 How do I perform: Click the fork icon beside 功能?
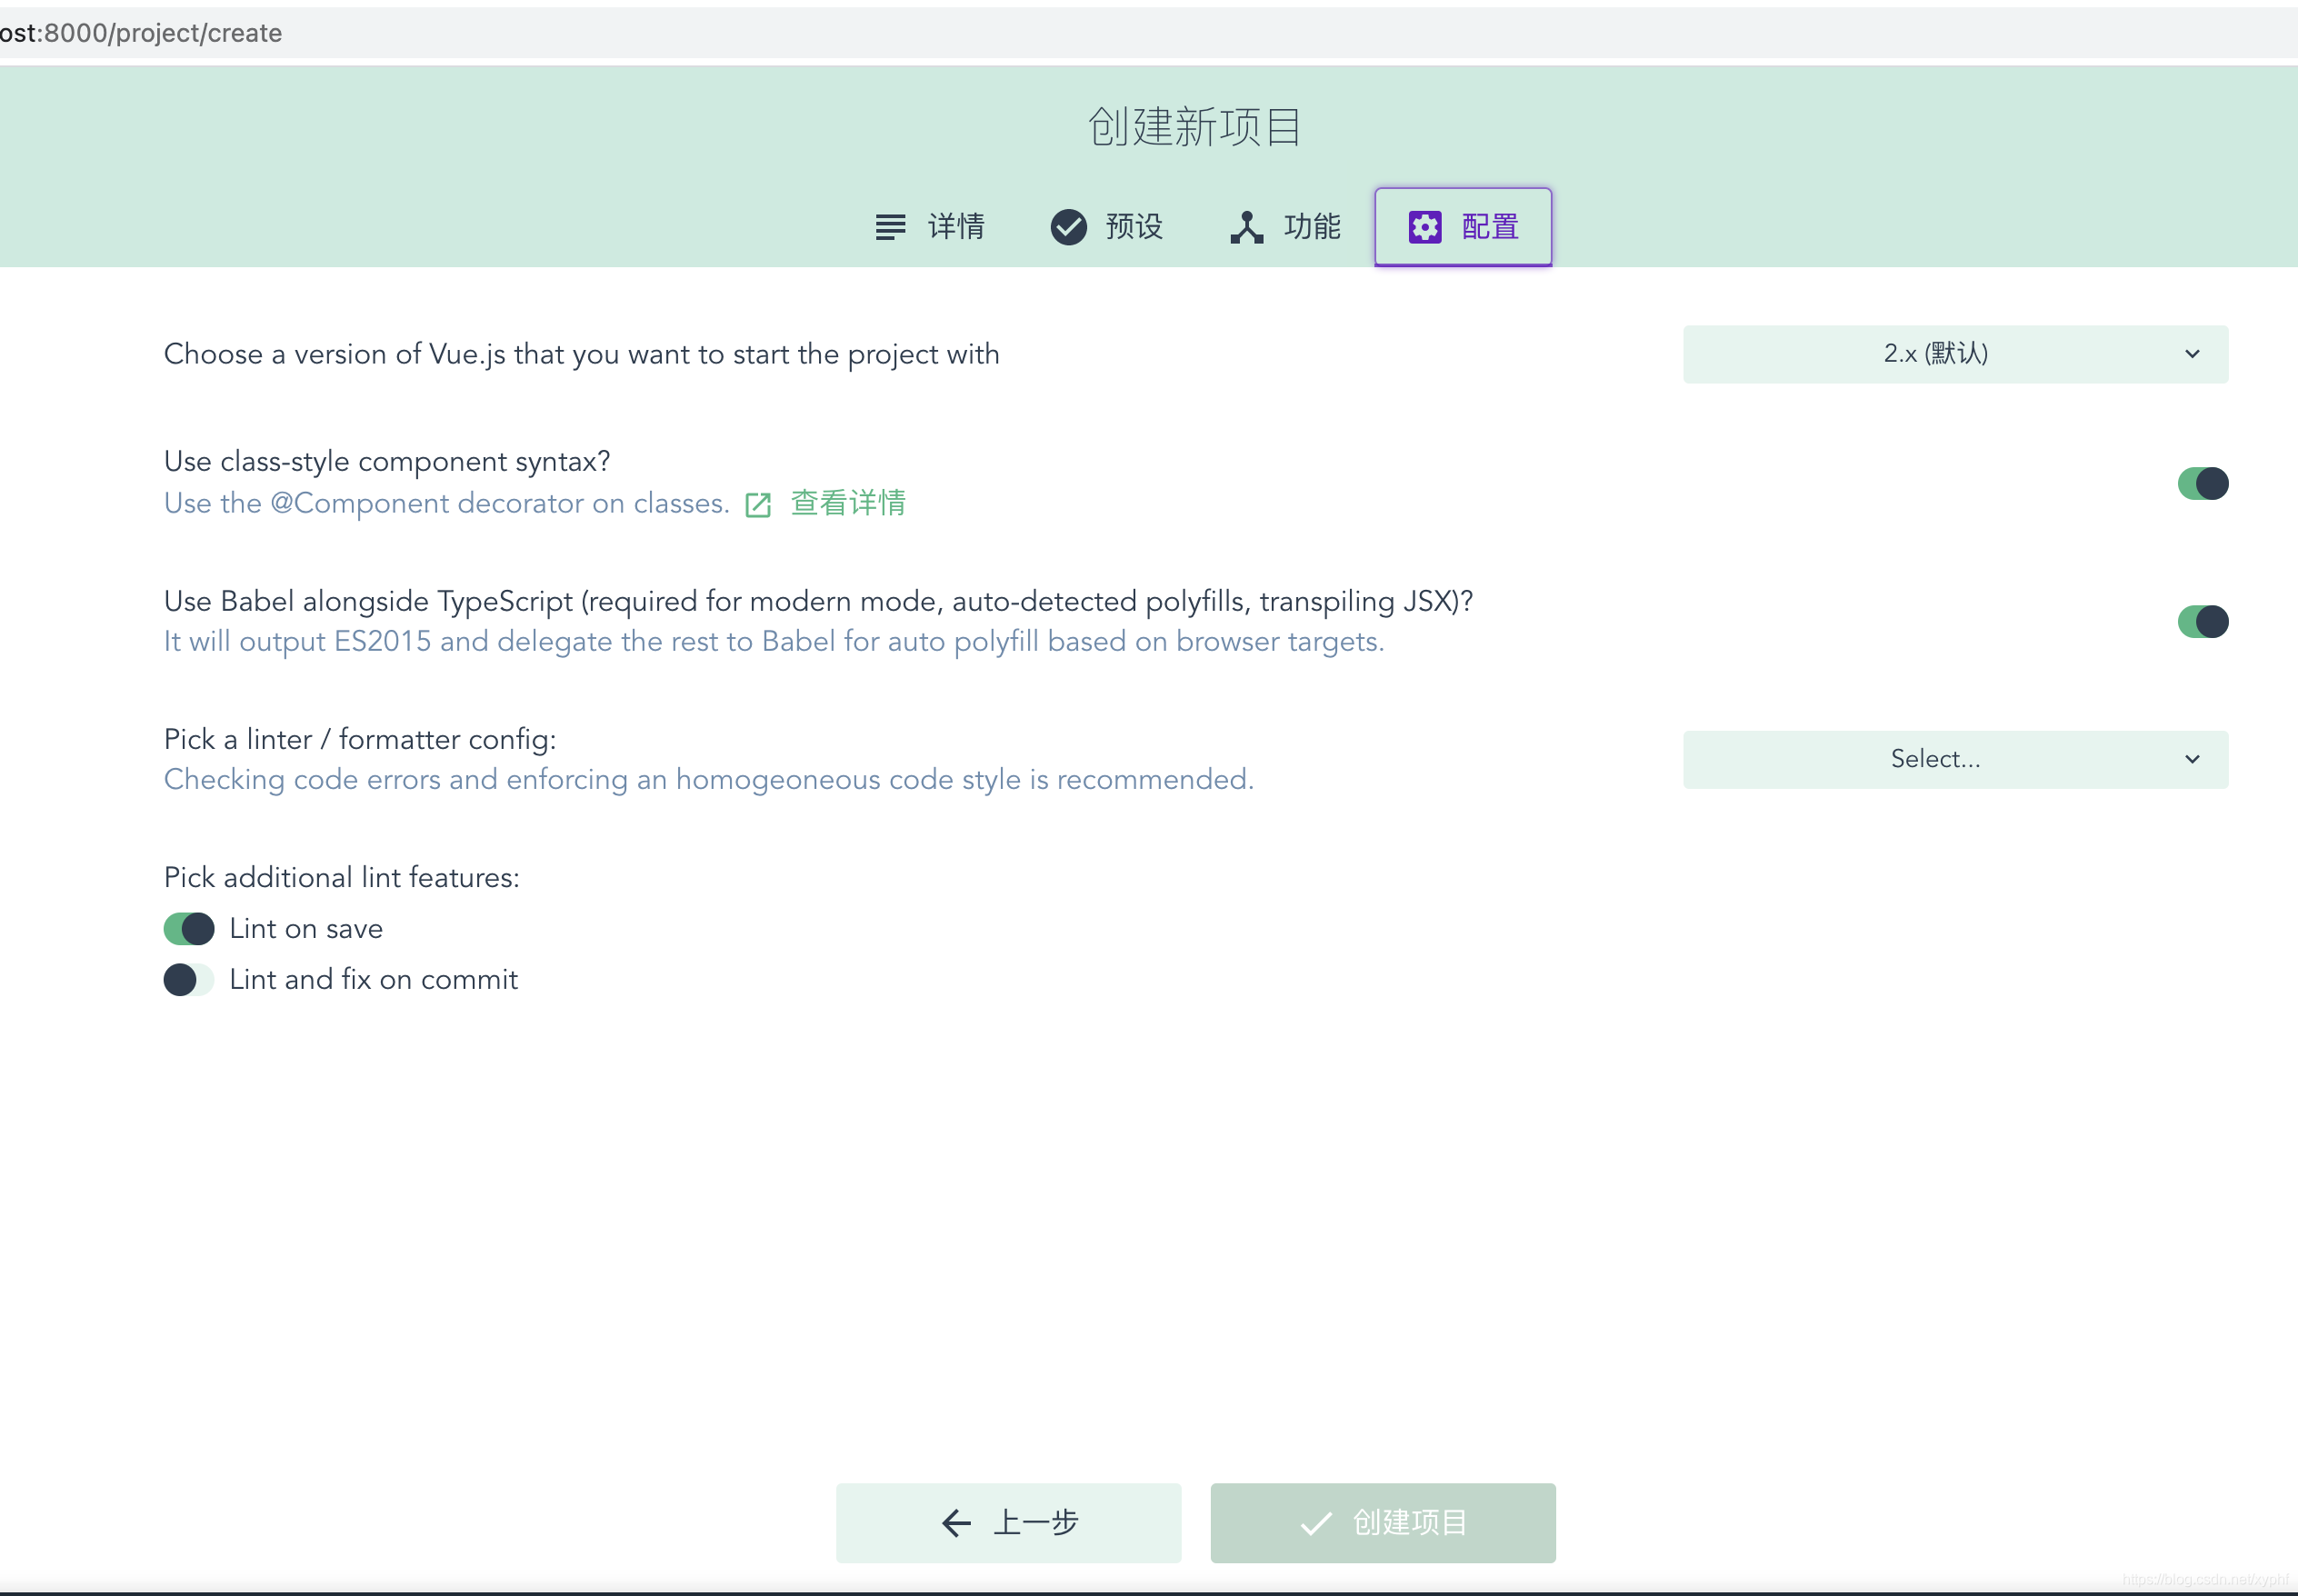click(1246, 227)
